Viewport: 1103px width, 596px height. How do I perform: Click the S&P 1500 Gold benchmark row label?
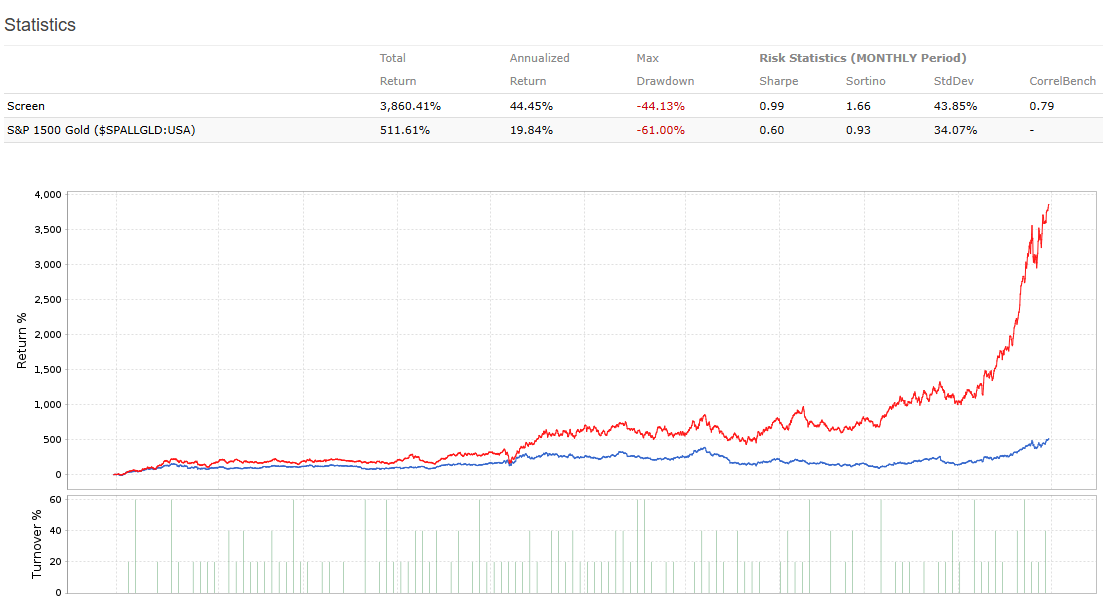pos(100,129)
